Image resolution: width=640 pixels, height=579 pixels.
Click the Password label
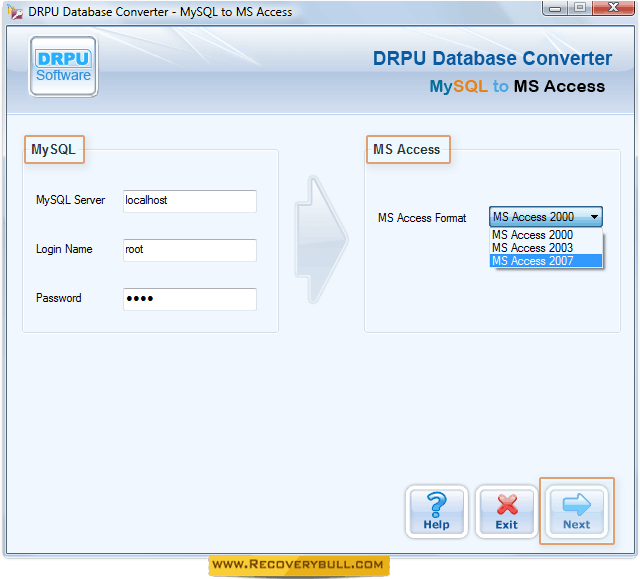59,298
